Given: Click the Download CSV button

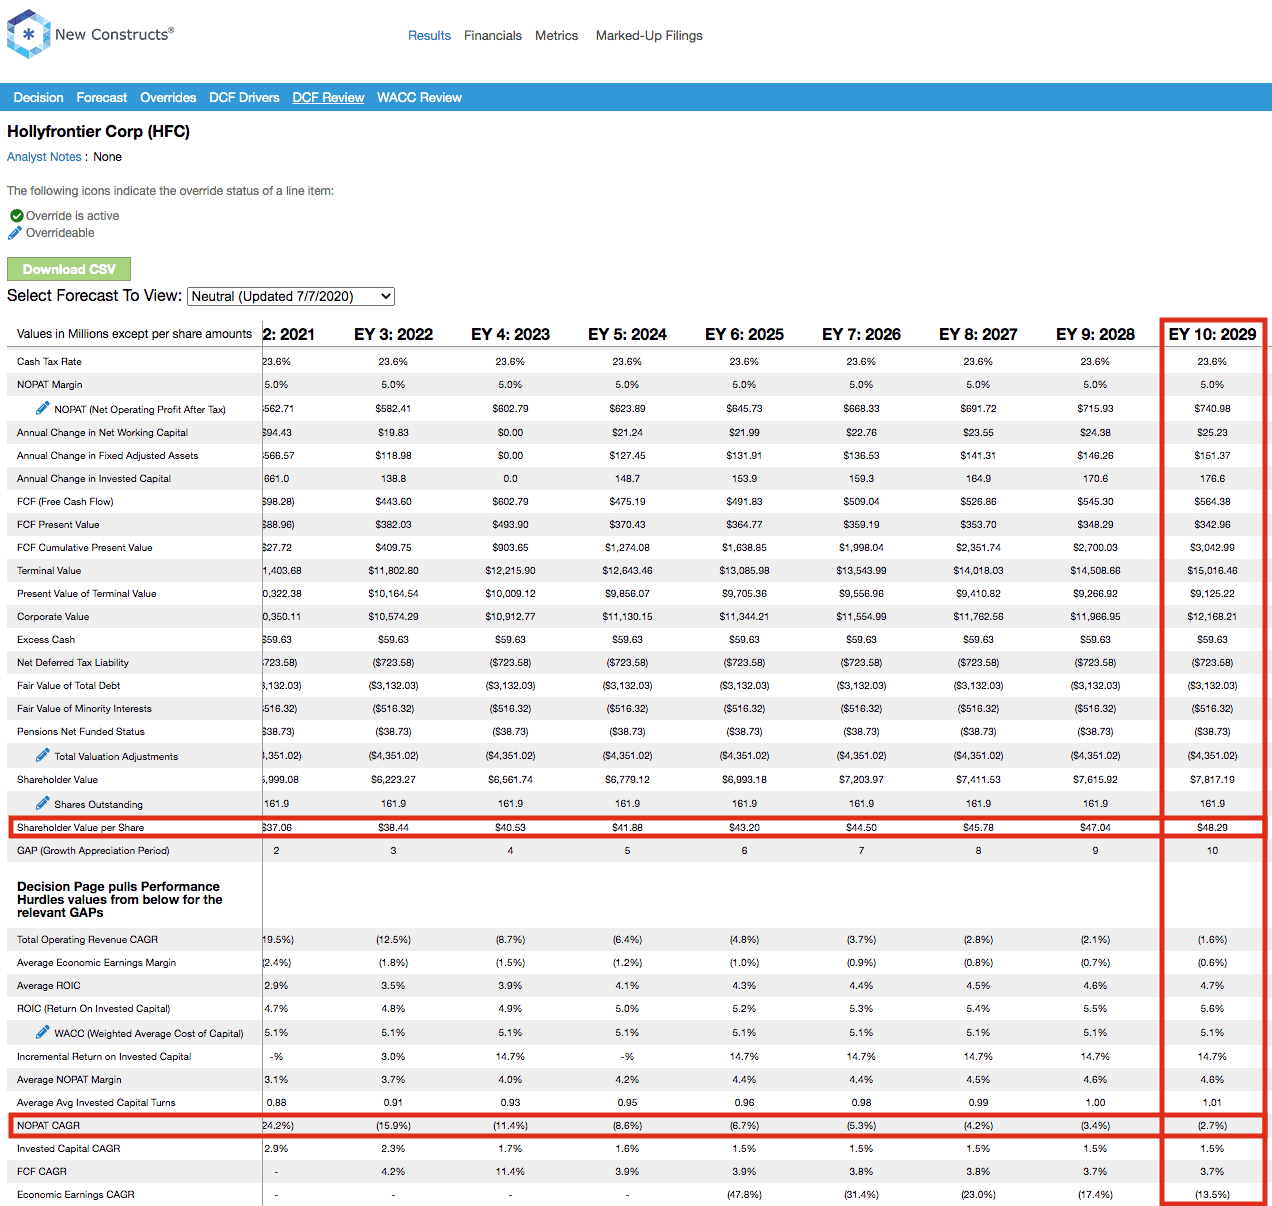Looking at the screenshot, I should (69, 269).
